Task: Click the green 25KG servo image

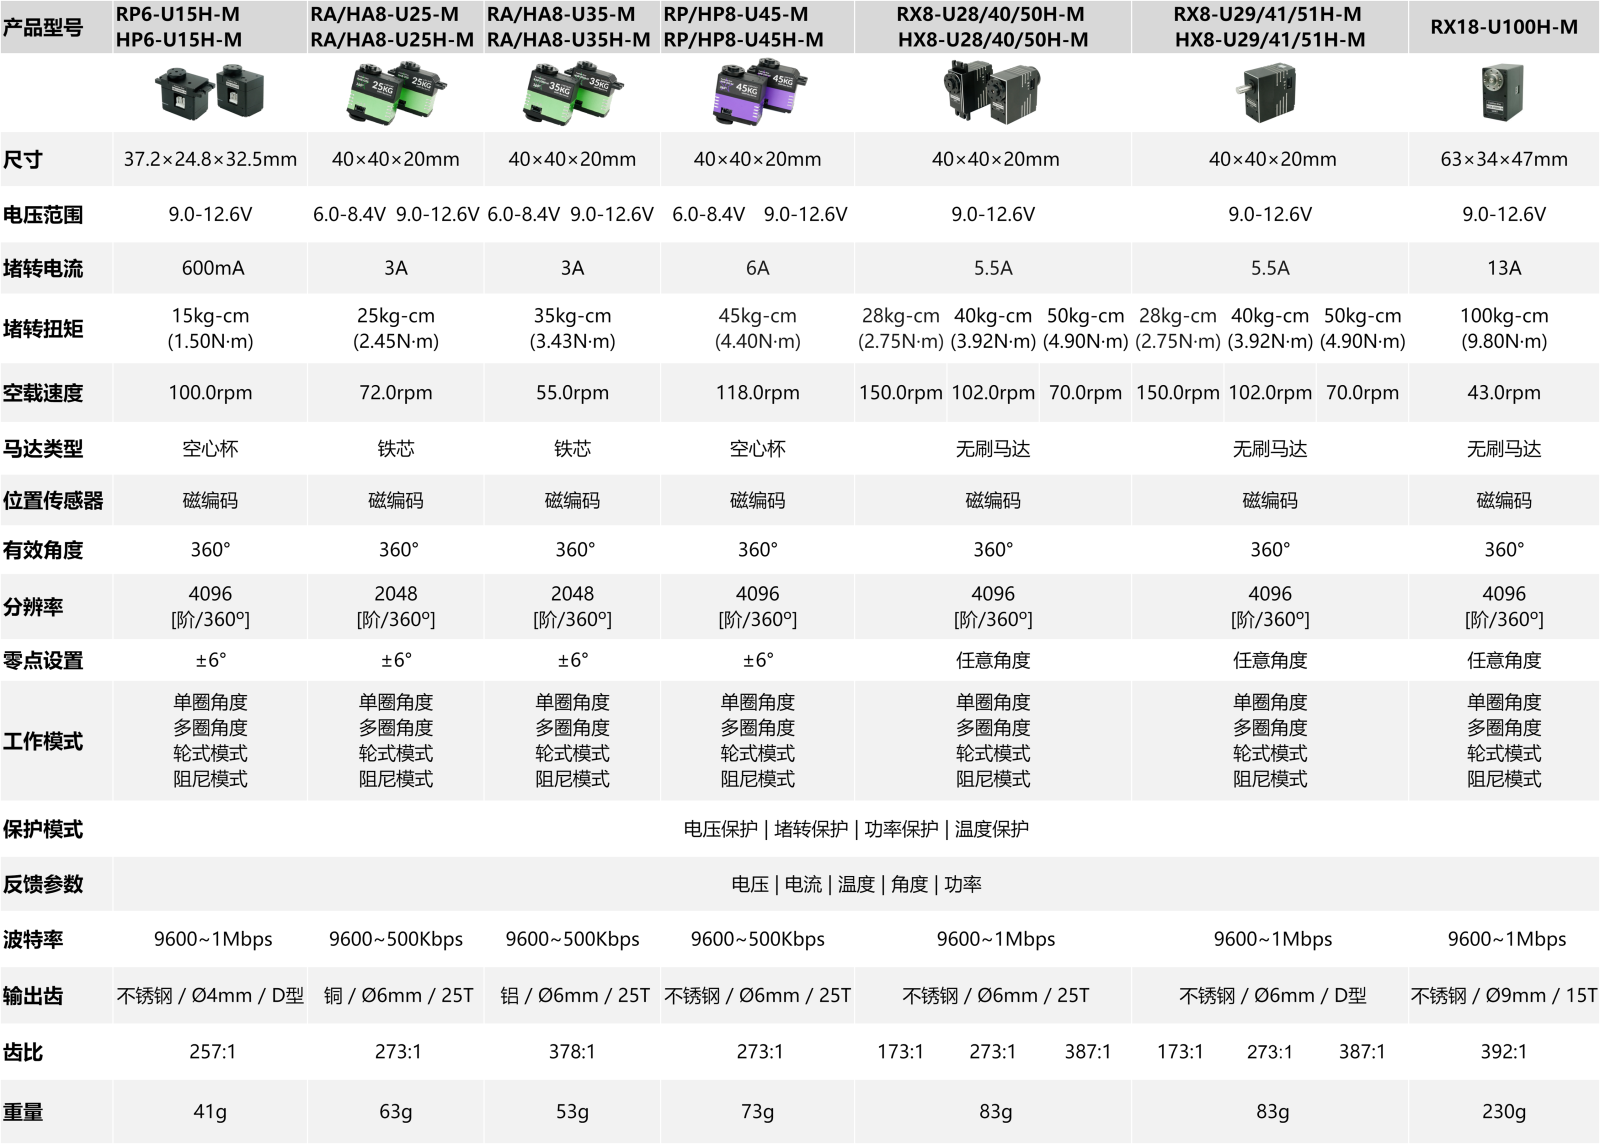Action: pyautogui.click(x=395, y=92)
